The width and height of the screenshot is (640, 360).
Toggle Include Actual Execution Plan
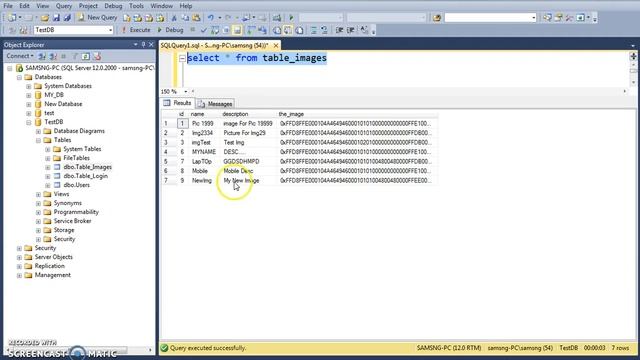251,30
